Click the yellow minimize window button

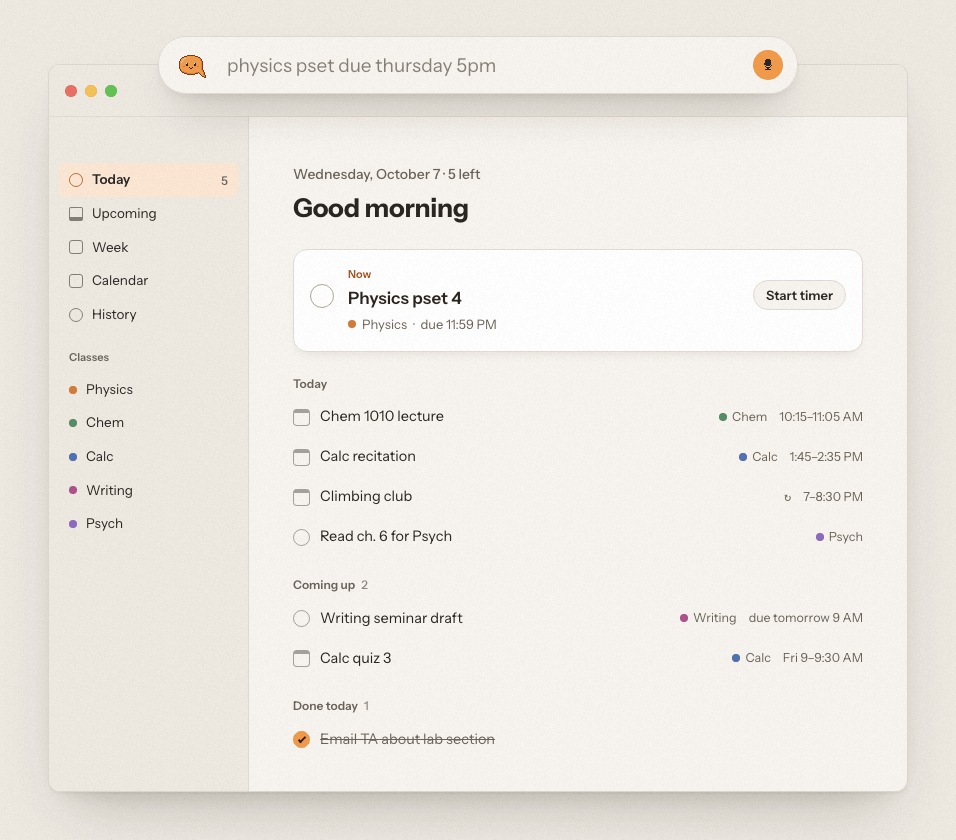coord(91,91)
